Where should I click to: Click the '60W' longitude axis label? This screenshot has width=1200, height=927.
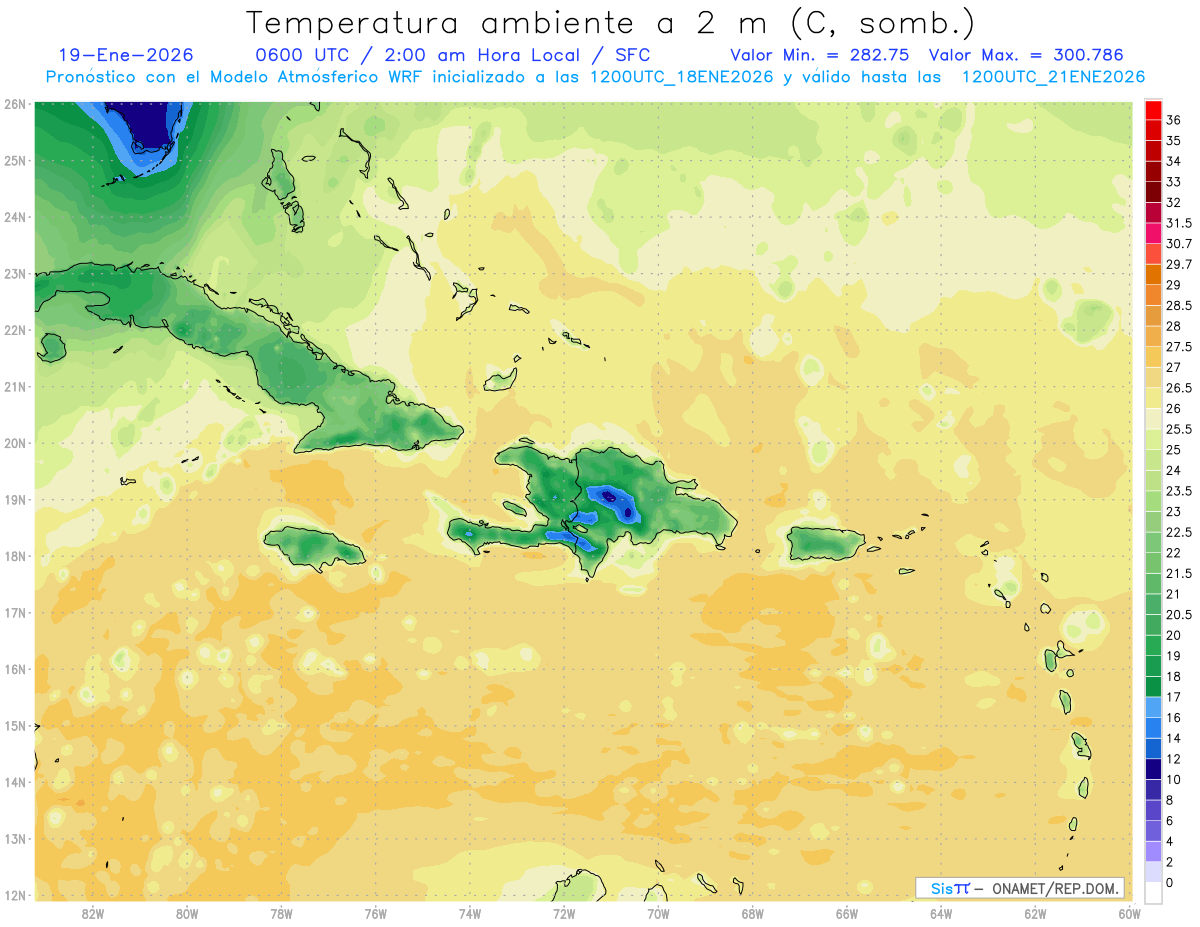[1130, 913]
